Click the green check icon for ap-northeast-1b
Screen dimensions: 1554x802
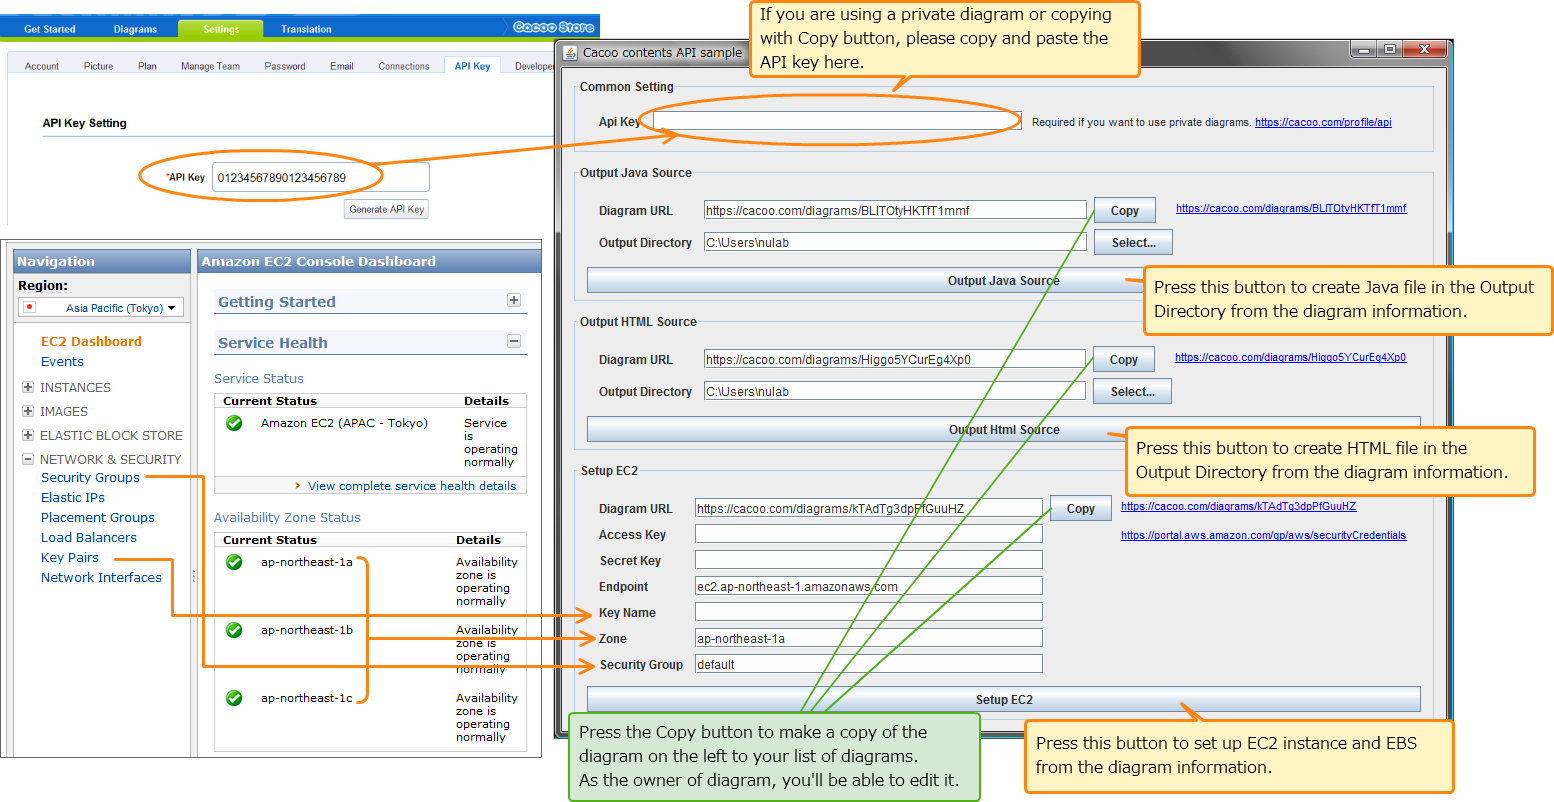(233, 630)
